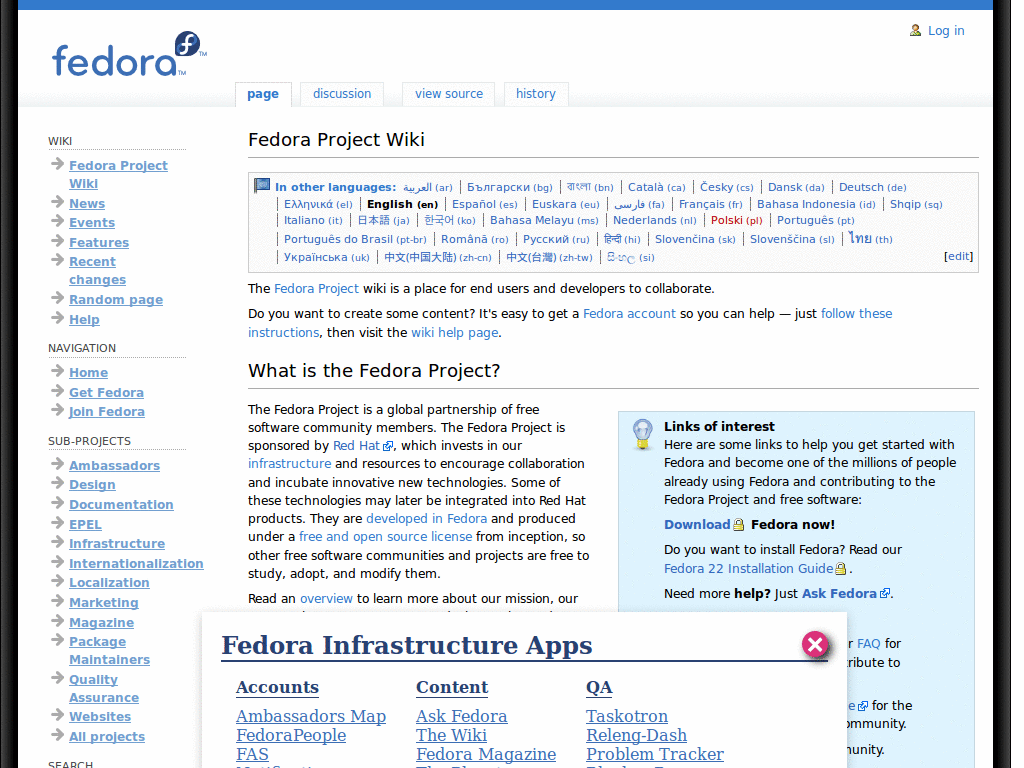Open Fedora Magazine under Content
Viewport: 1024px width, 768px height.
486,754
